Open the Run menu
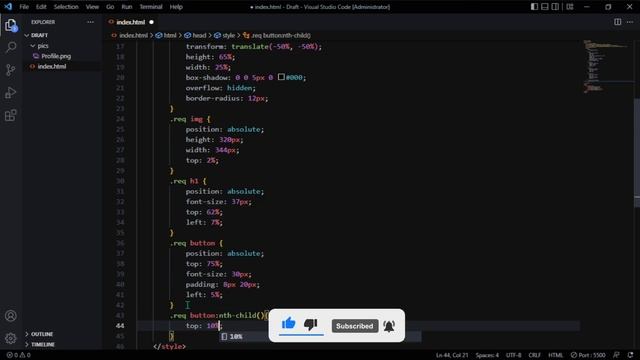The image size is (640, 360). point(127,7)
